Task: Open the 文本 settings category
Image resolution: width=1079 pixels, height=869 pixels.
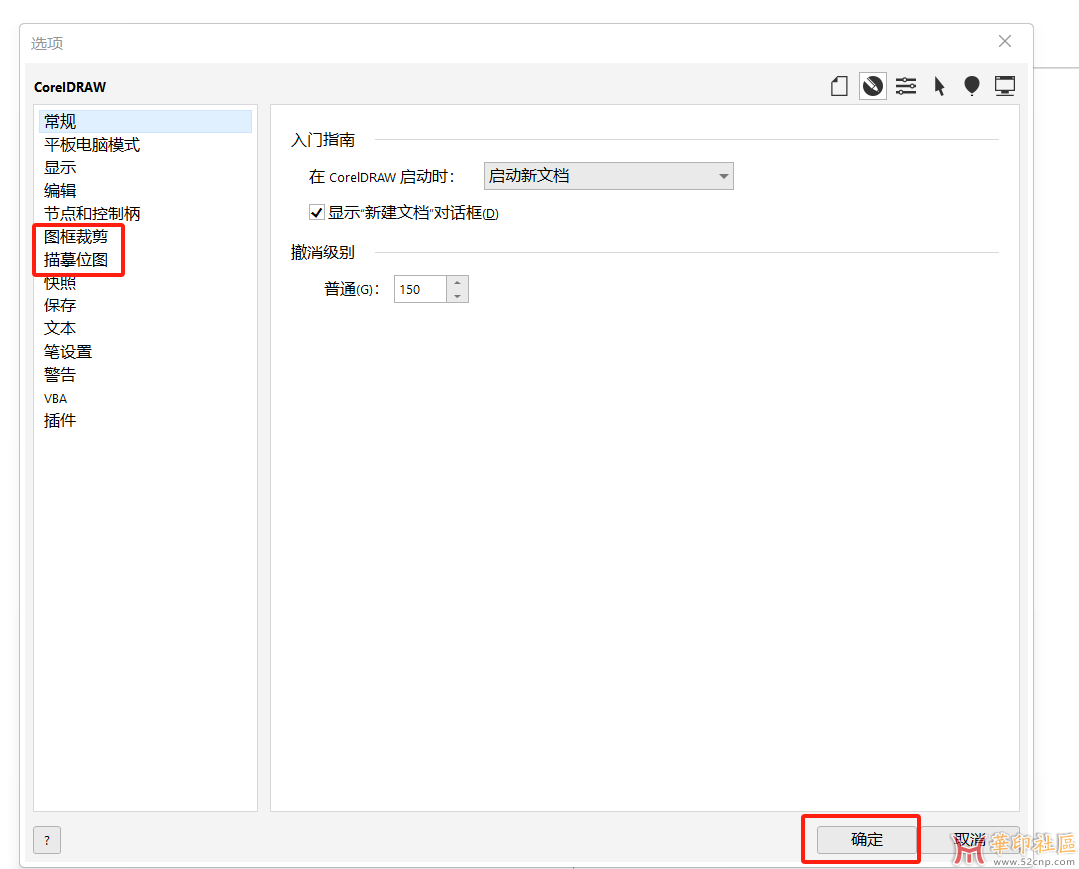Action: (x=60, y=329)
